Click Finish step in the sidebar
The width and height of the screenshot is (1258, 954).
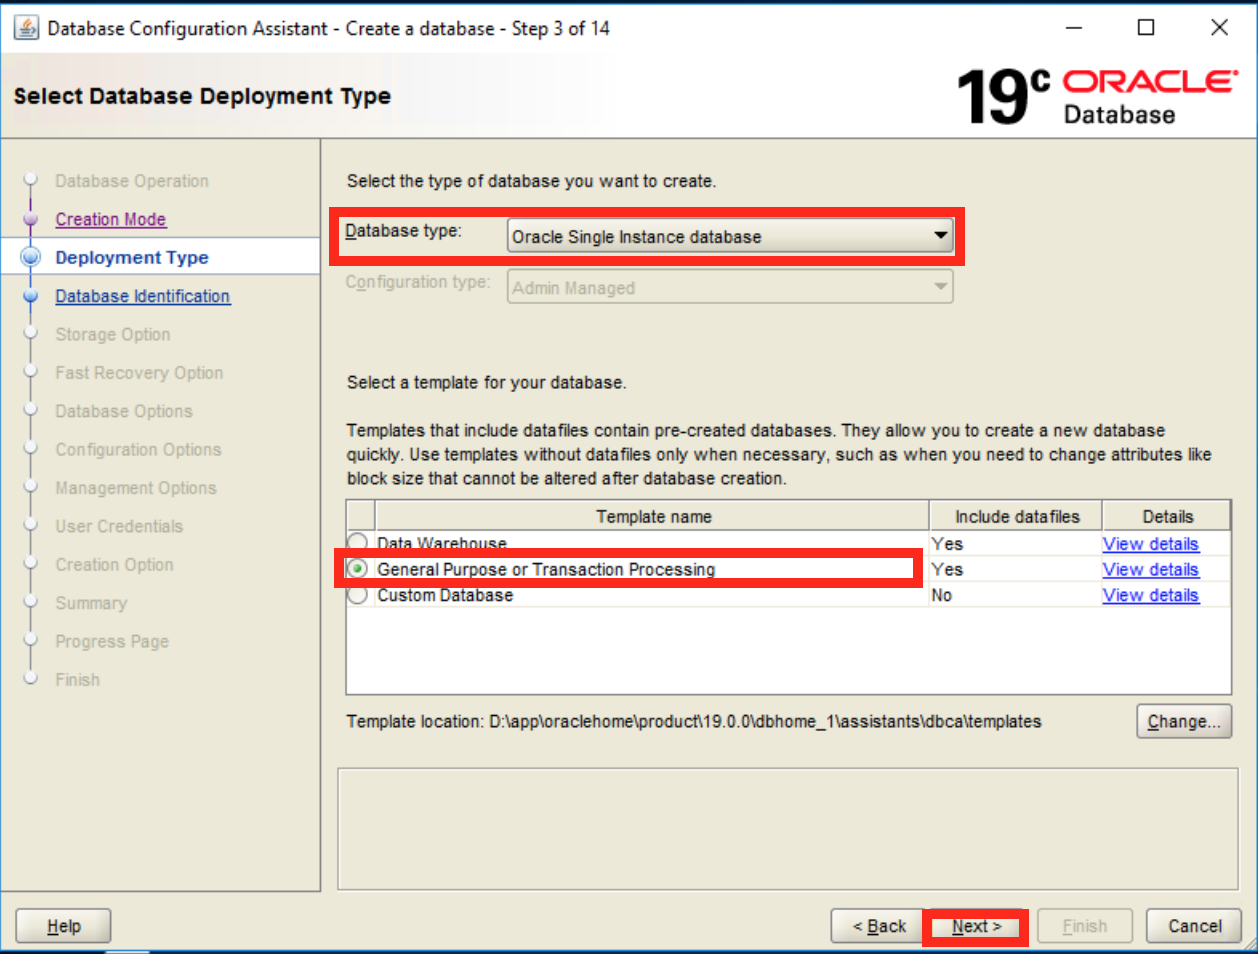77,679
